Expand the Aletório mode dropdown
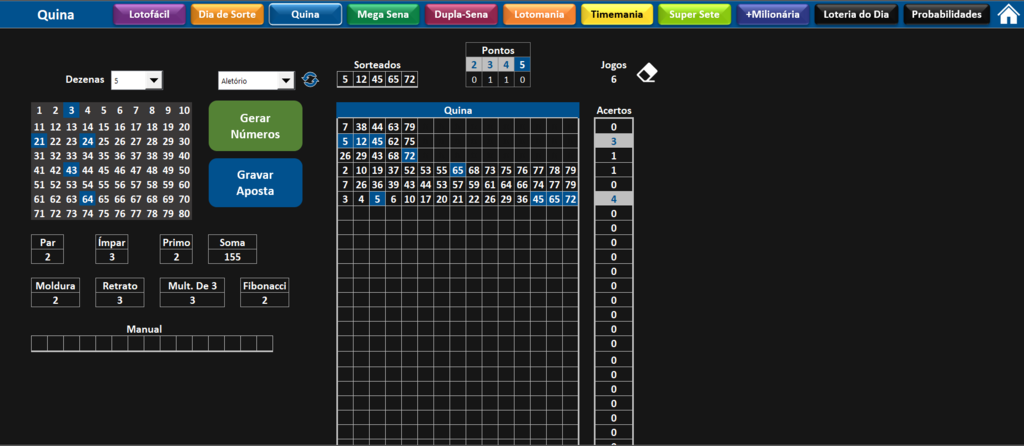 coord(286,80)
